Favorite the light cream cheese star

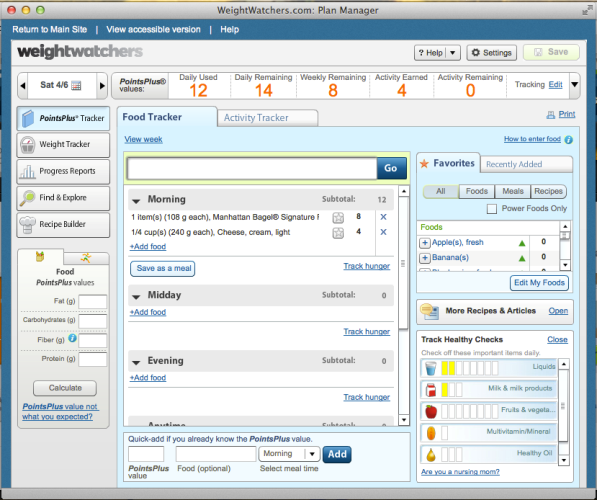[x=338, y=233]
